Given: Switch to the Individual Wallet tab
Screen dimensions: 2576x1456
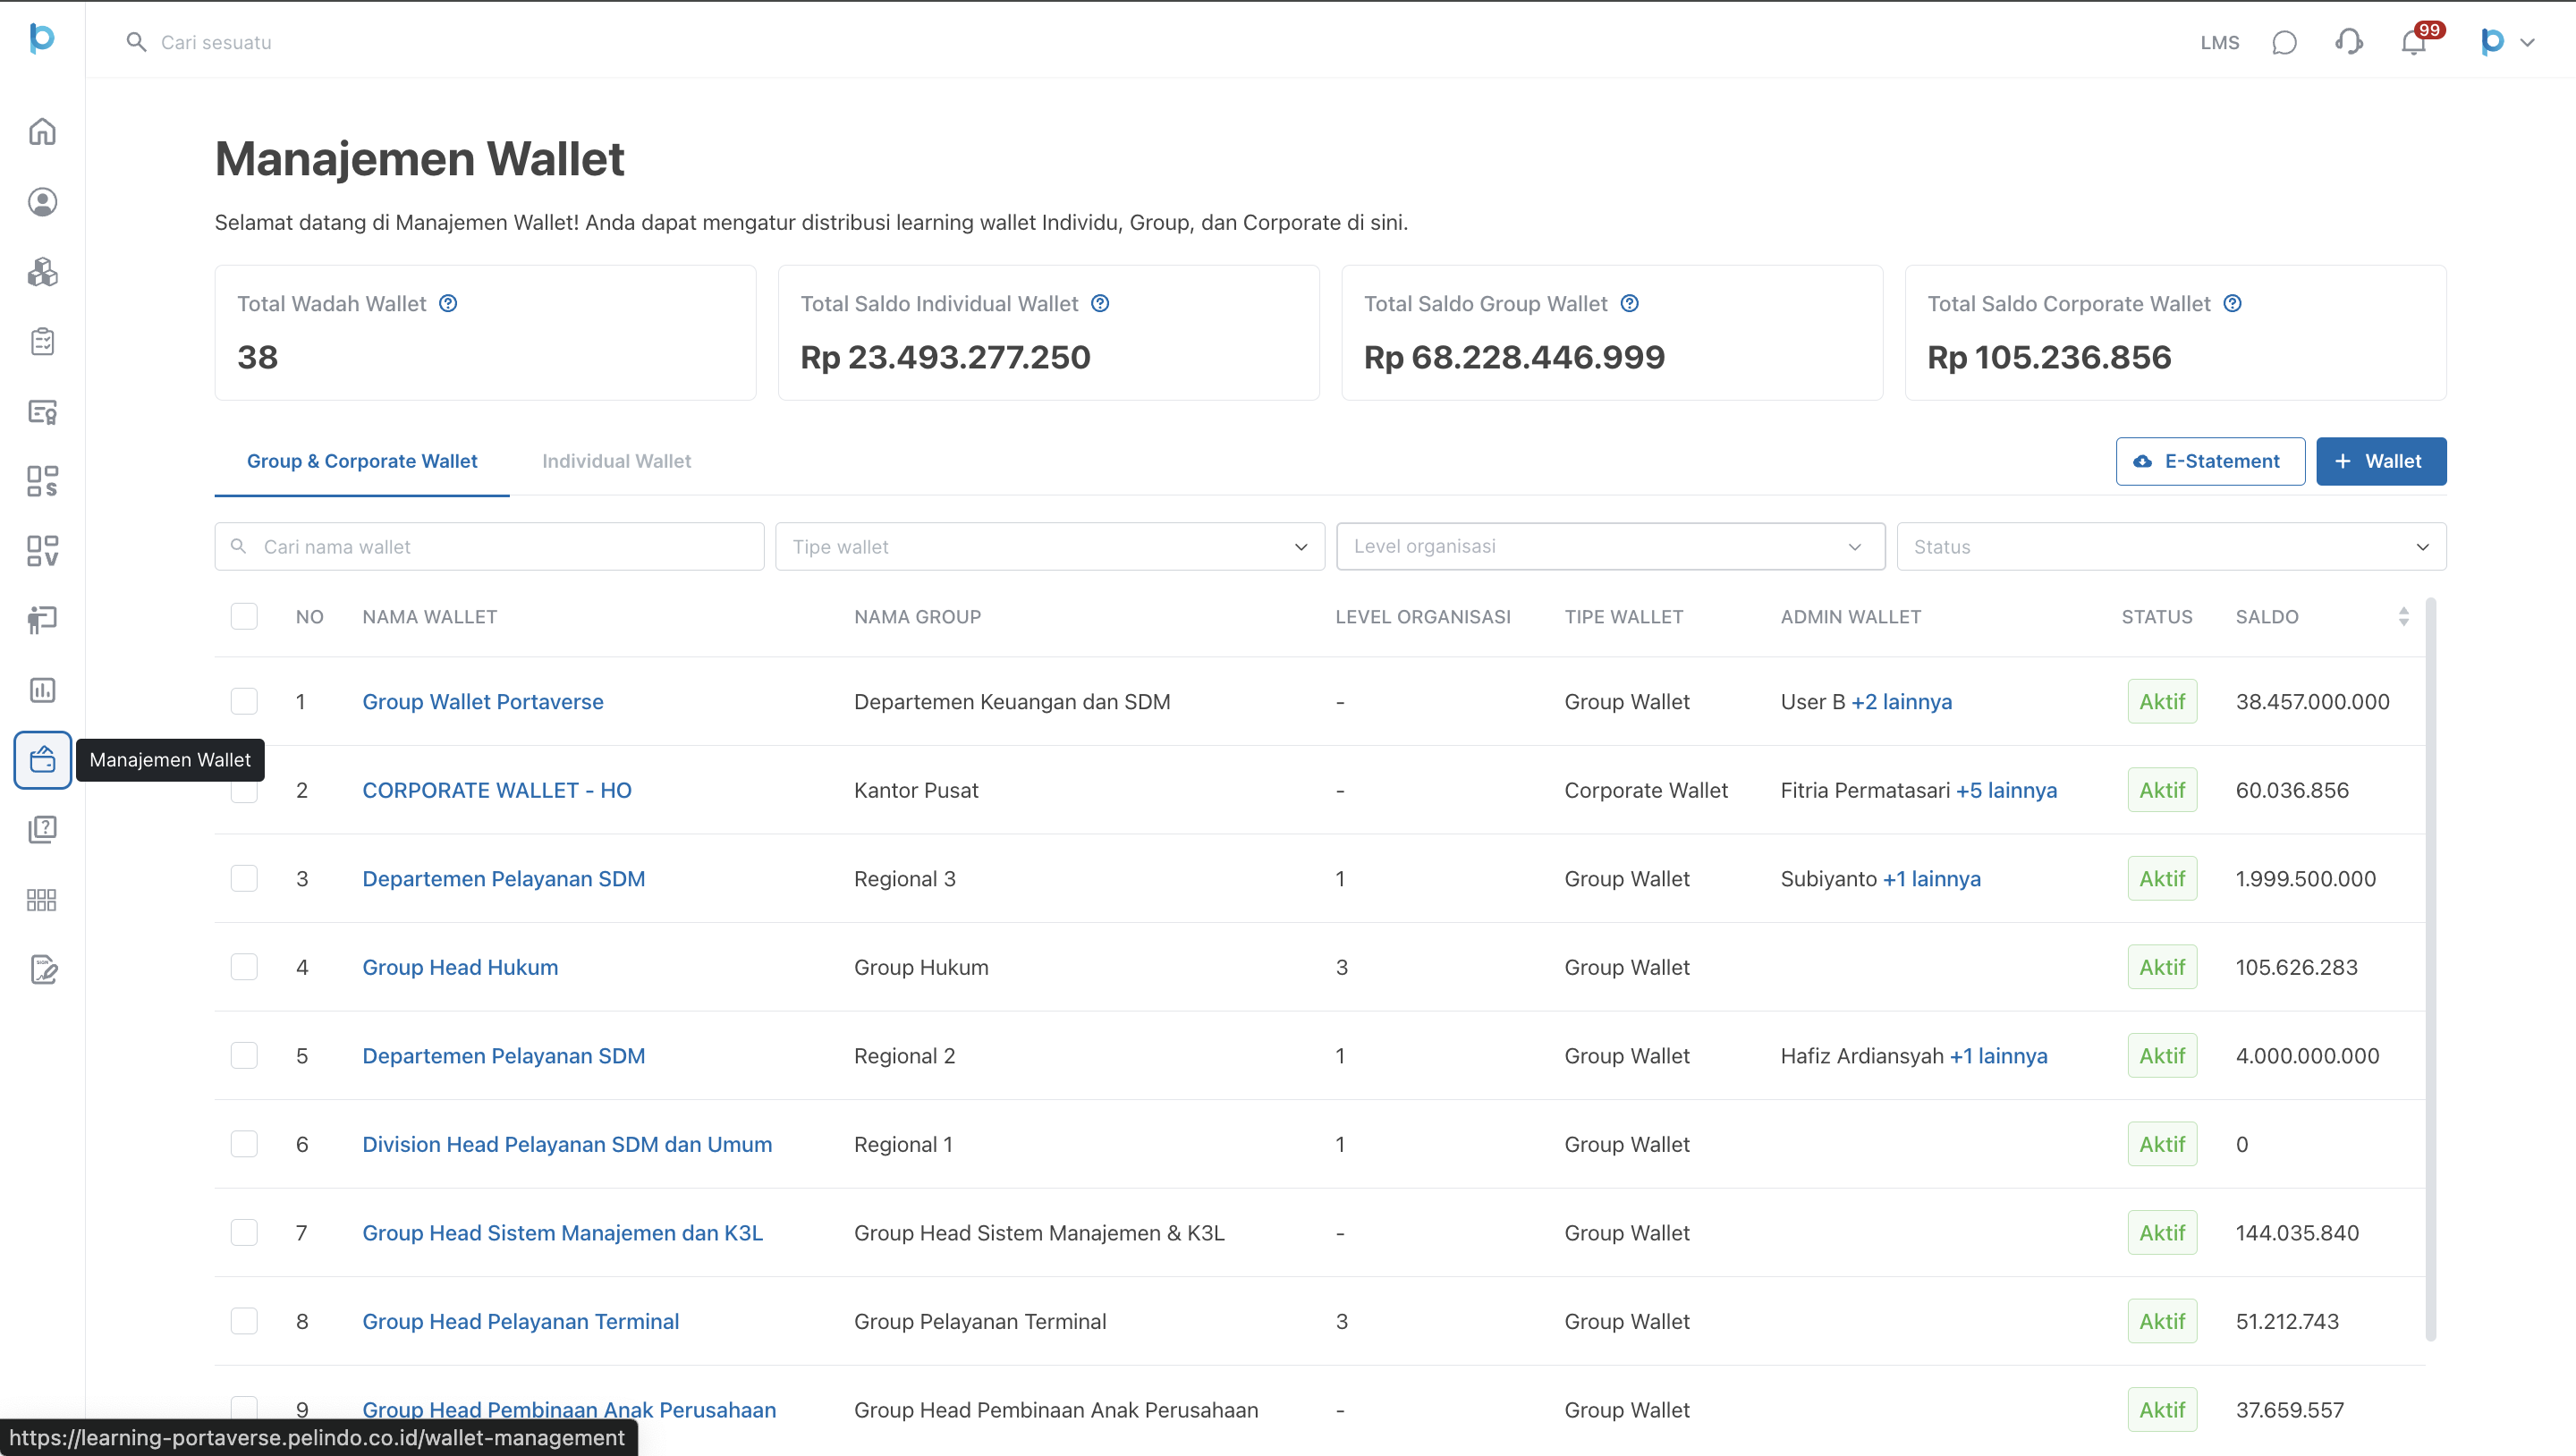Looking at the screenshot, I should tap(616, 461).
